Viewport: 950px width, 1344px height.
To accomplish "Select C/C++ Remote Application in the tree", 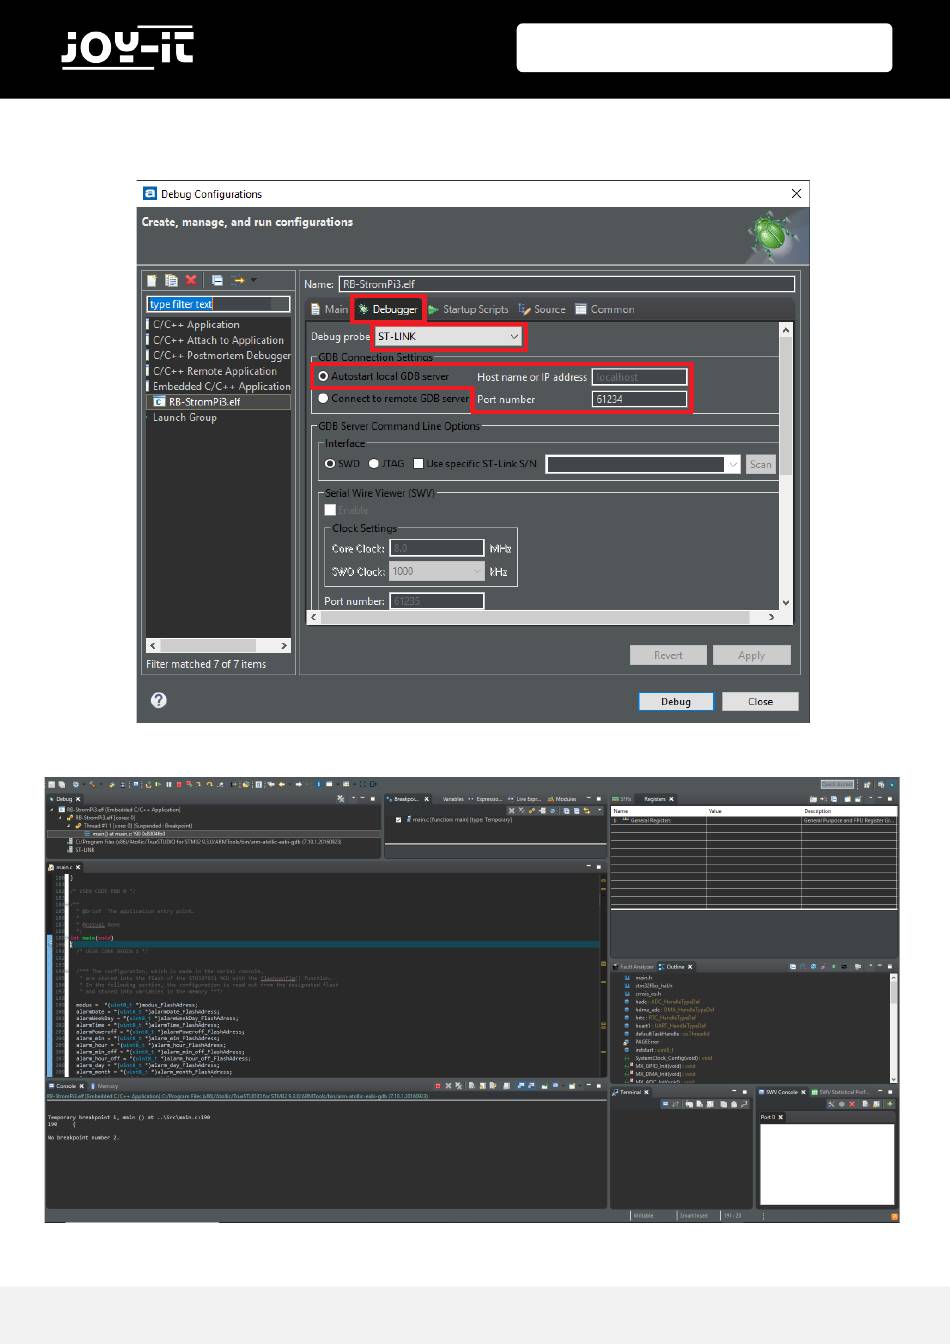I will [x=214, y=371].
